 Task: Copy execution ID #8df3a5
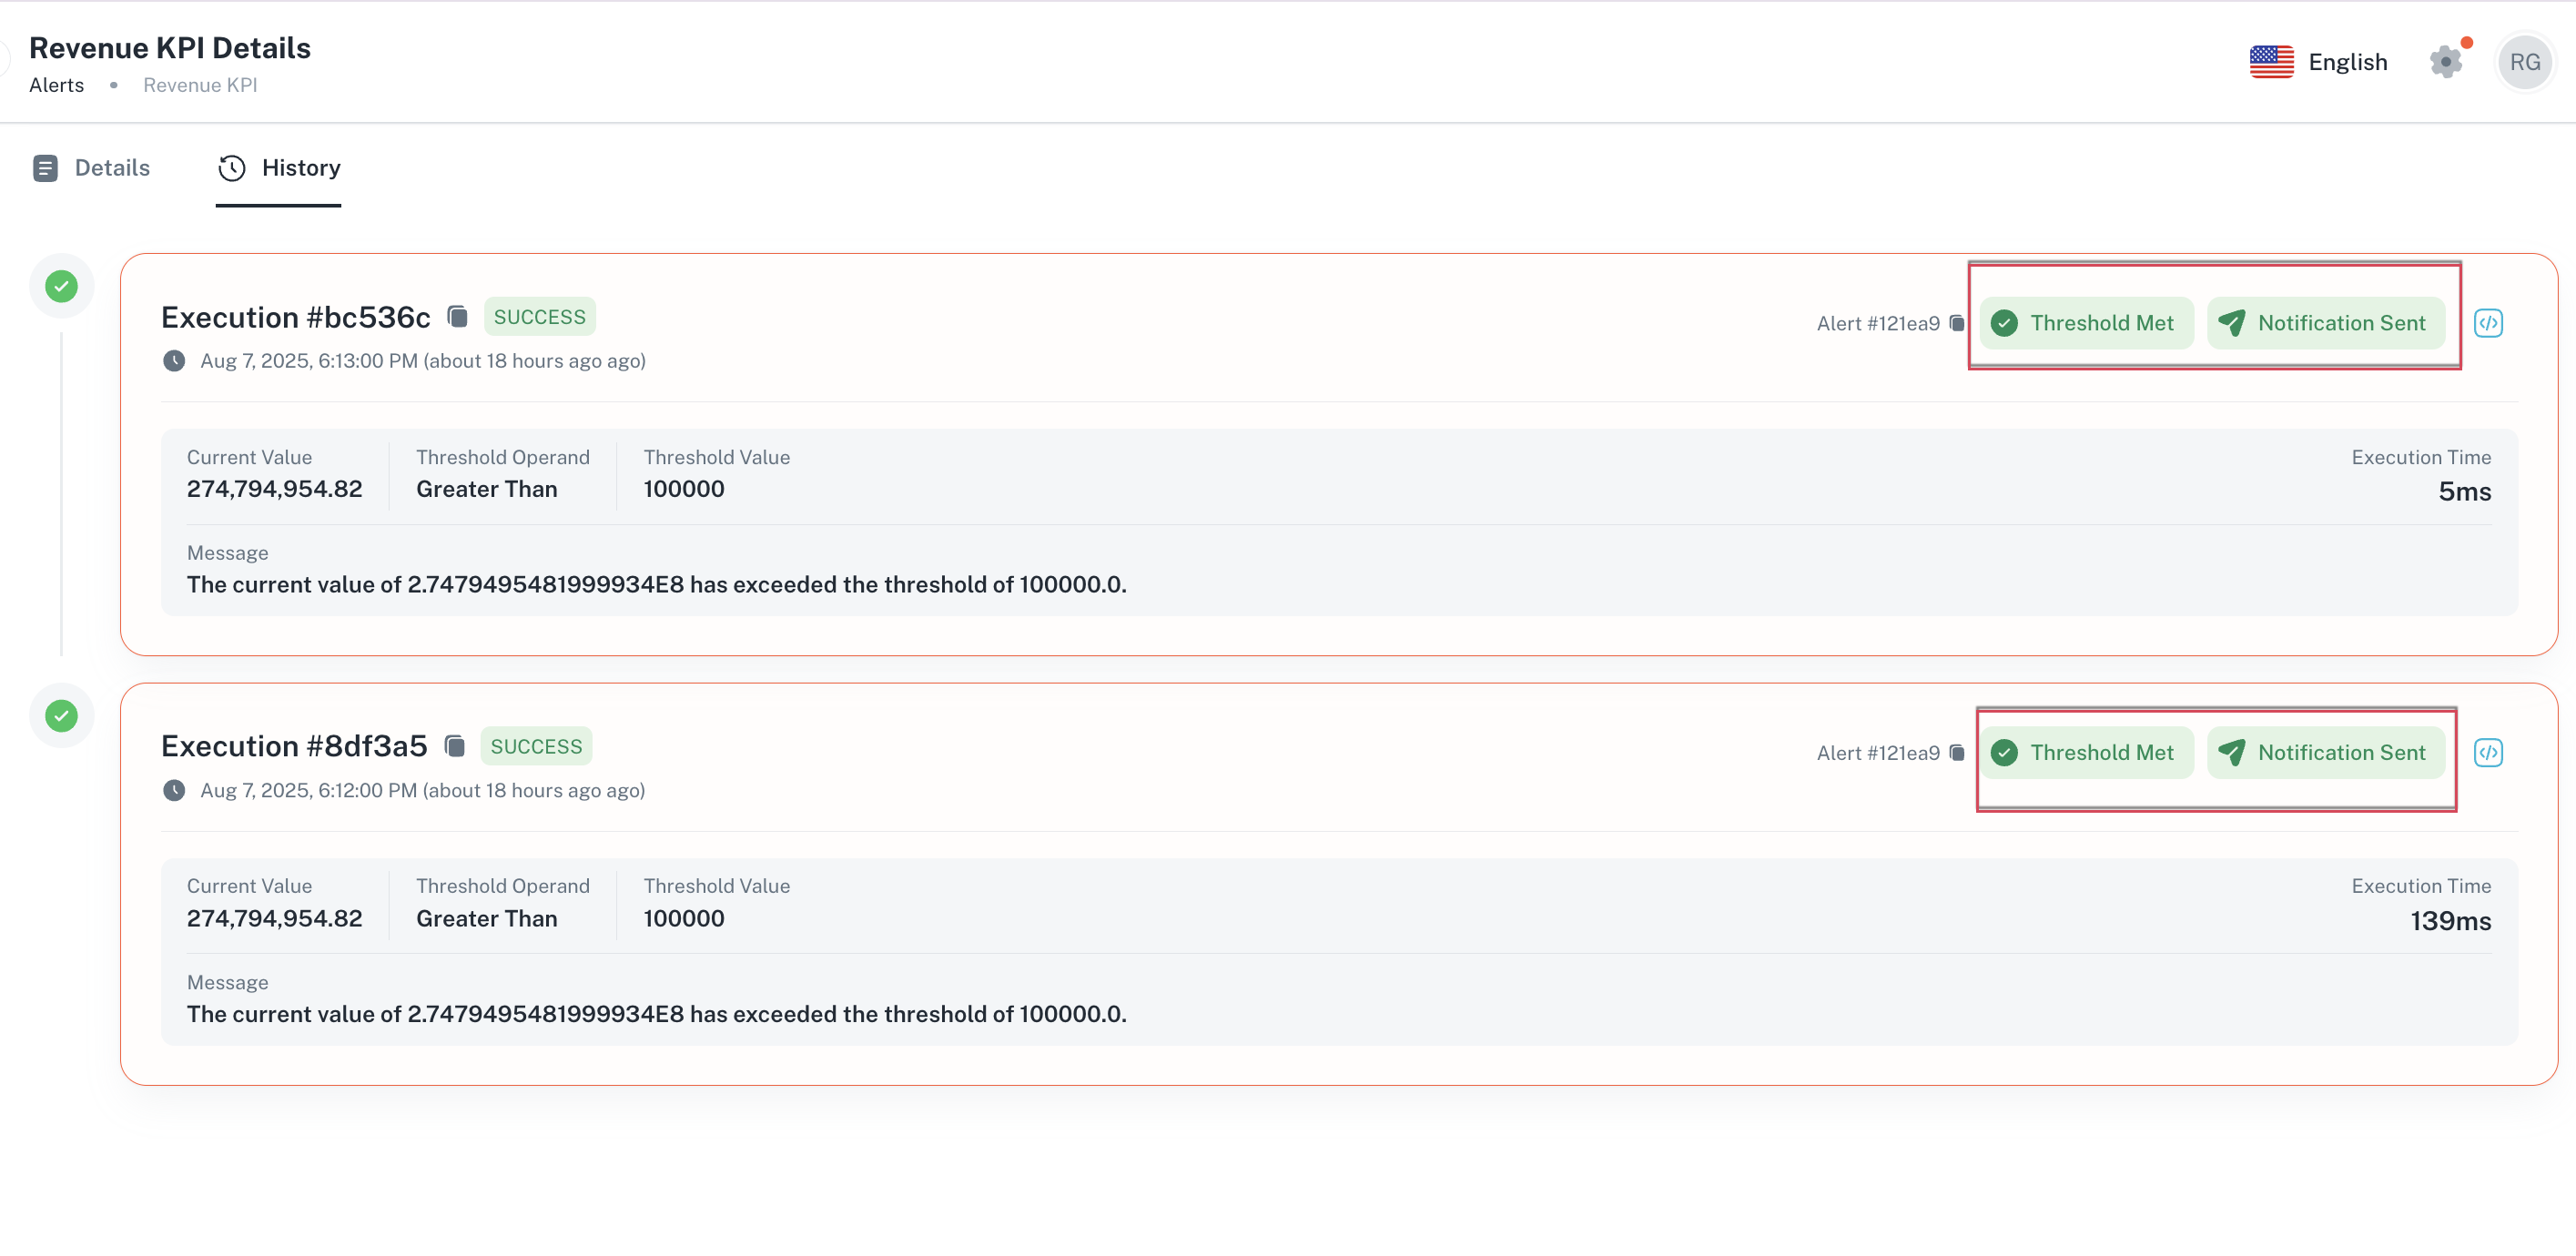coord(454,746)
